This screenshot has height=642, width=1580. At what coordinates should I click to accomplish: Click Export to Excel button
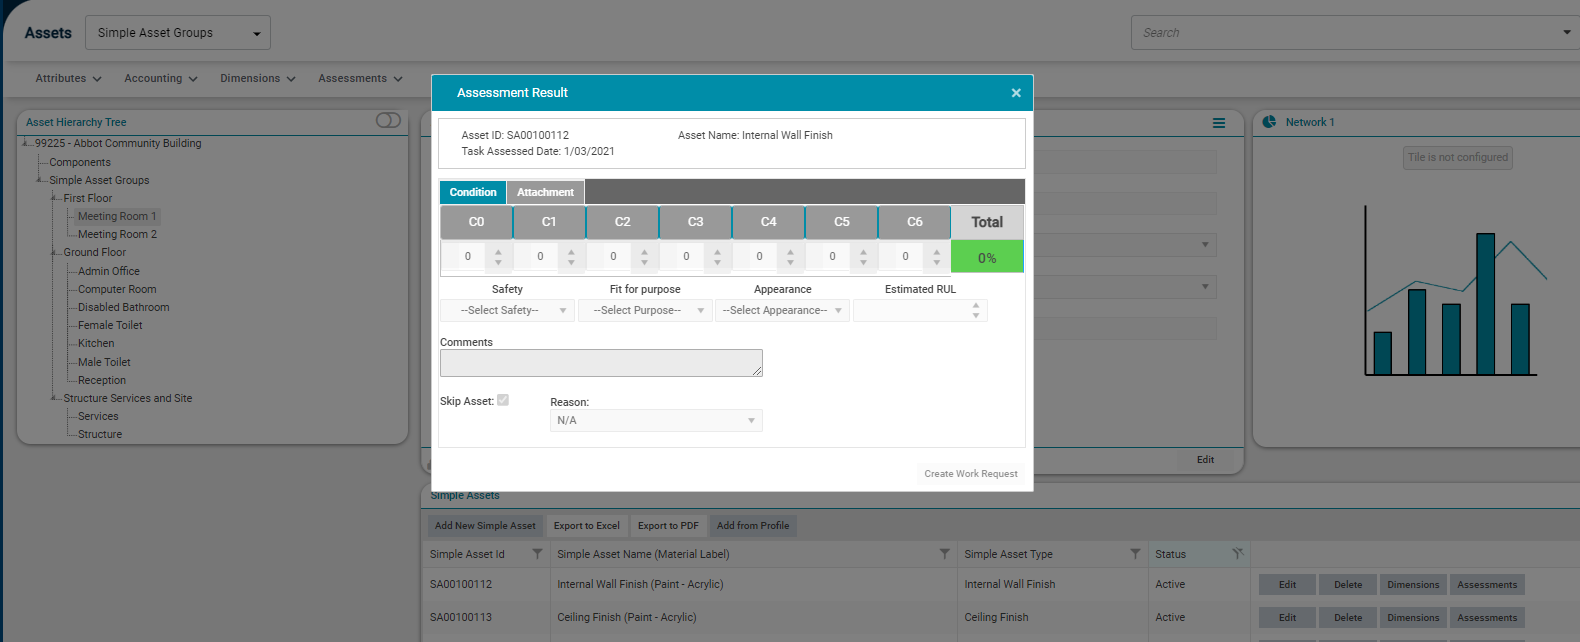[586, 526]
